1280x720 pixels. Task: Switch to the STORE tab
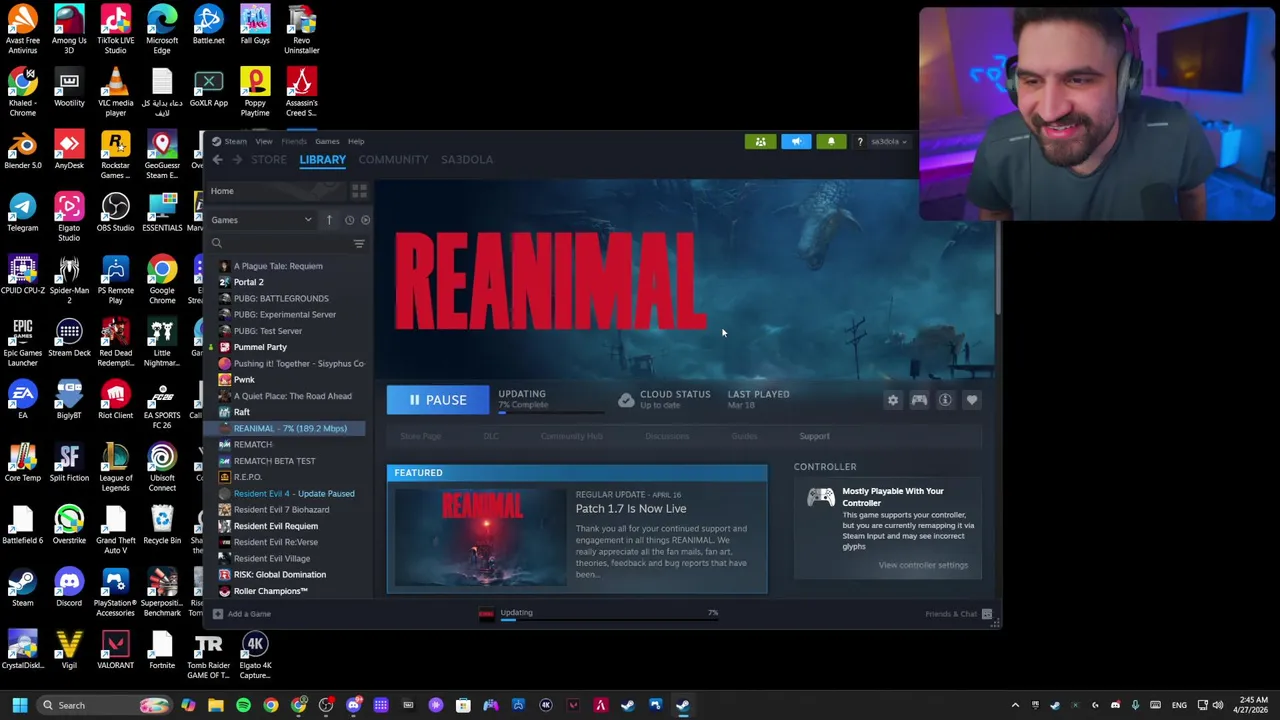(x=269, y=160)
